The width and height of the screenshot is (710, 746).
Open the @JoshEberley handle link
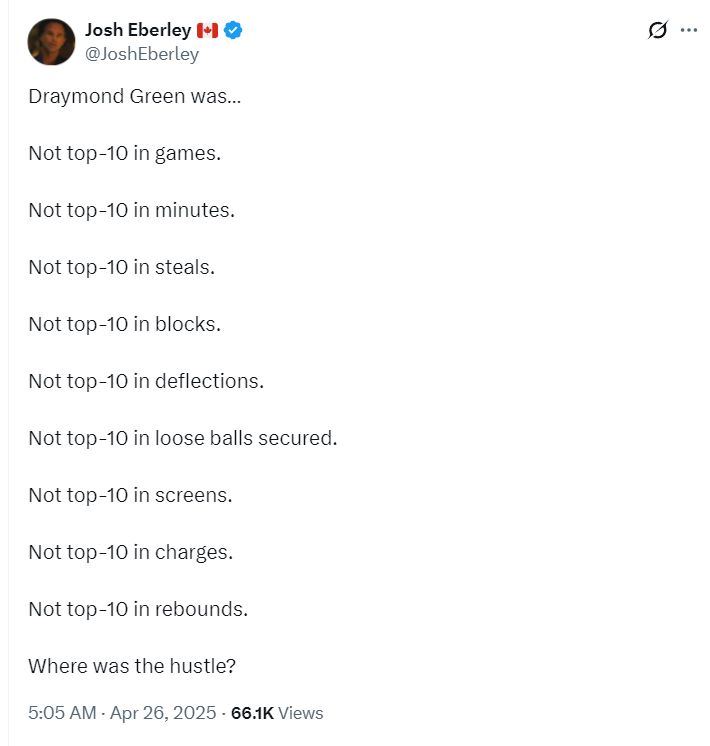point(141,54)
